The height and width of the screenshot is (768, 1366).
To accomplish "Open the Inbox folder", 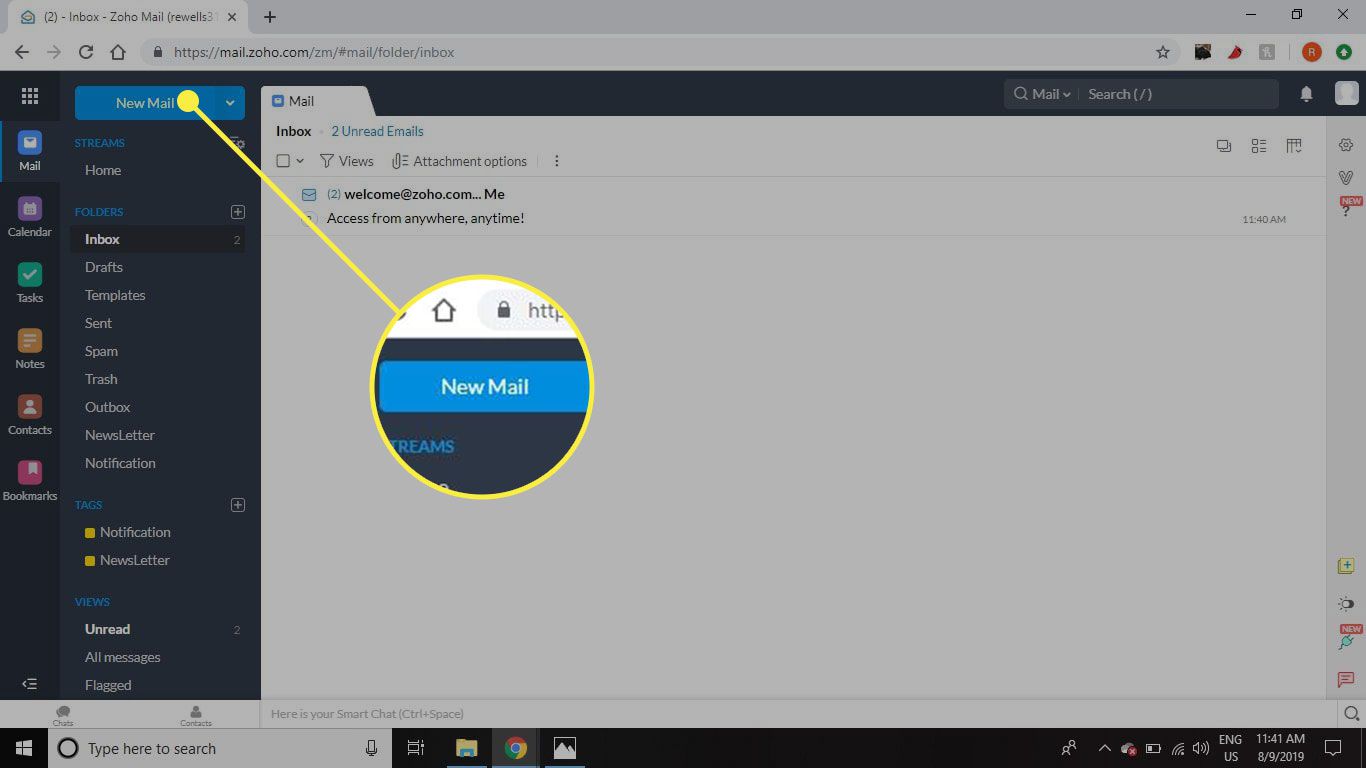I will point(158,239).
